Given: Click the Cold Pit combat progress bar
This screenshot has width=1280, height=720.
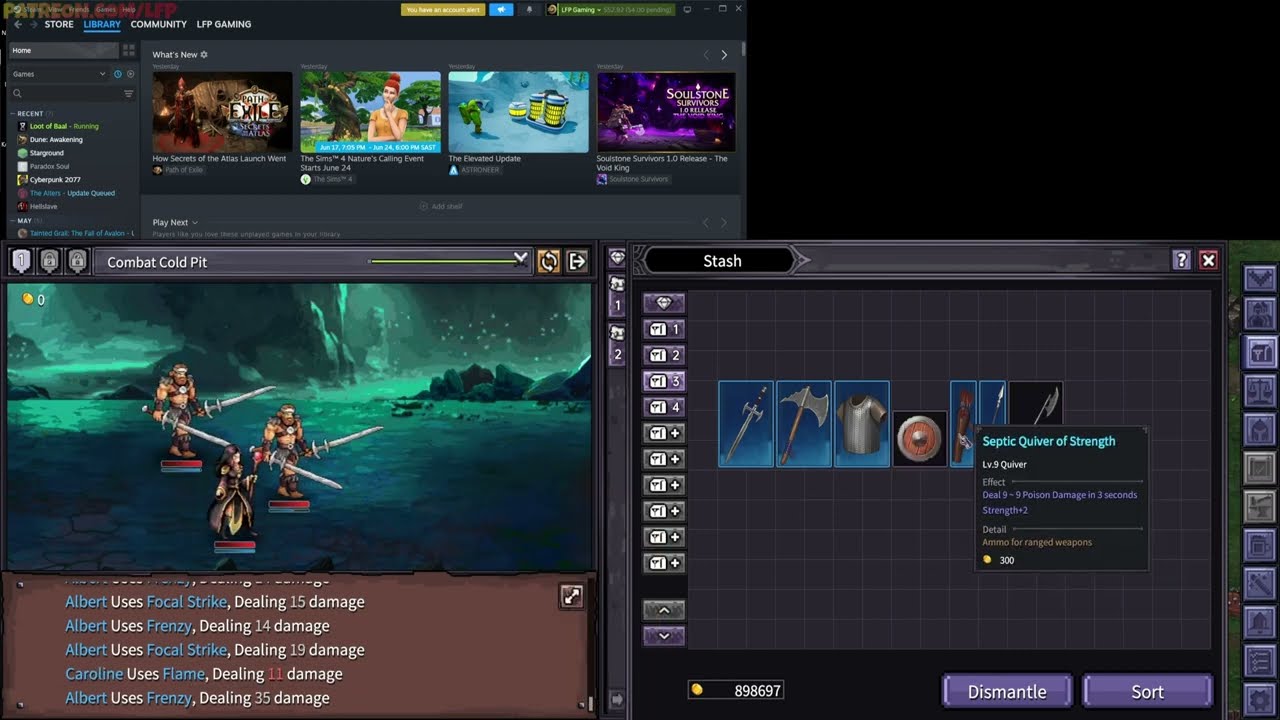Looking at the screenshot, I should point(445,262).
